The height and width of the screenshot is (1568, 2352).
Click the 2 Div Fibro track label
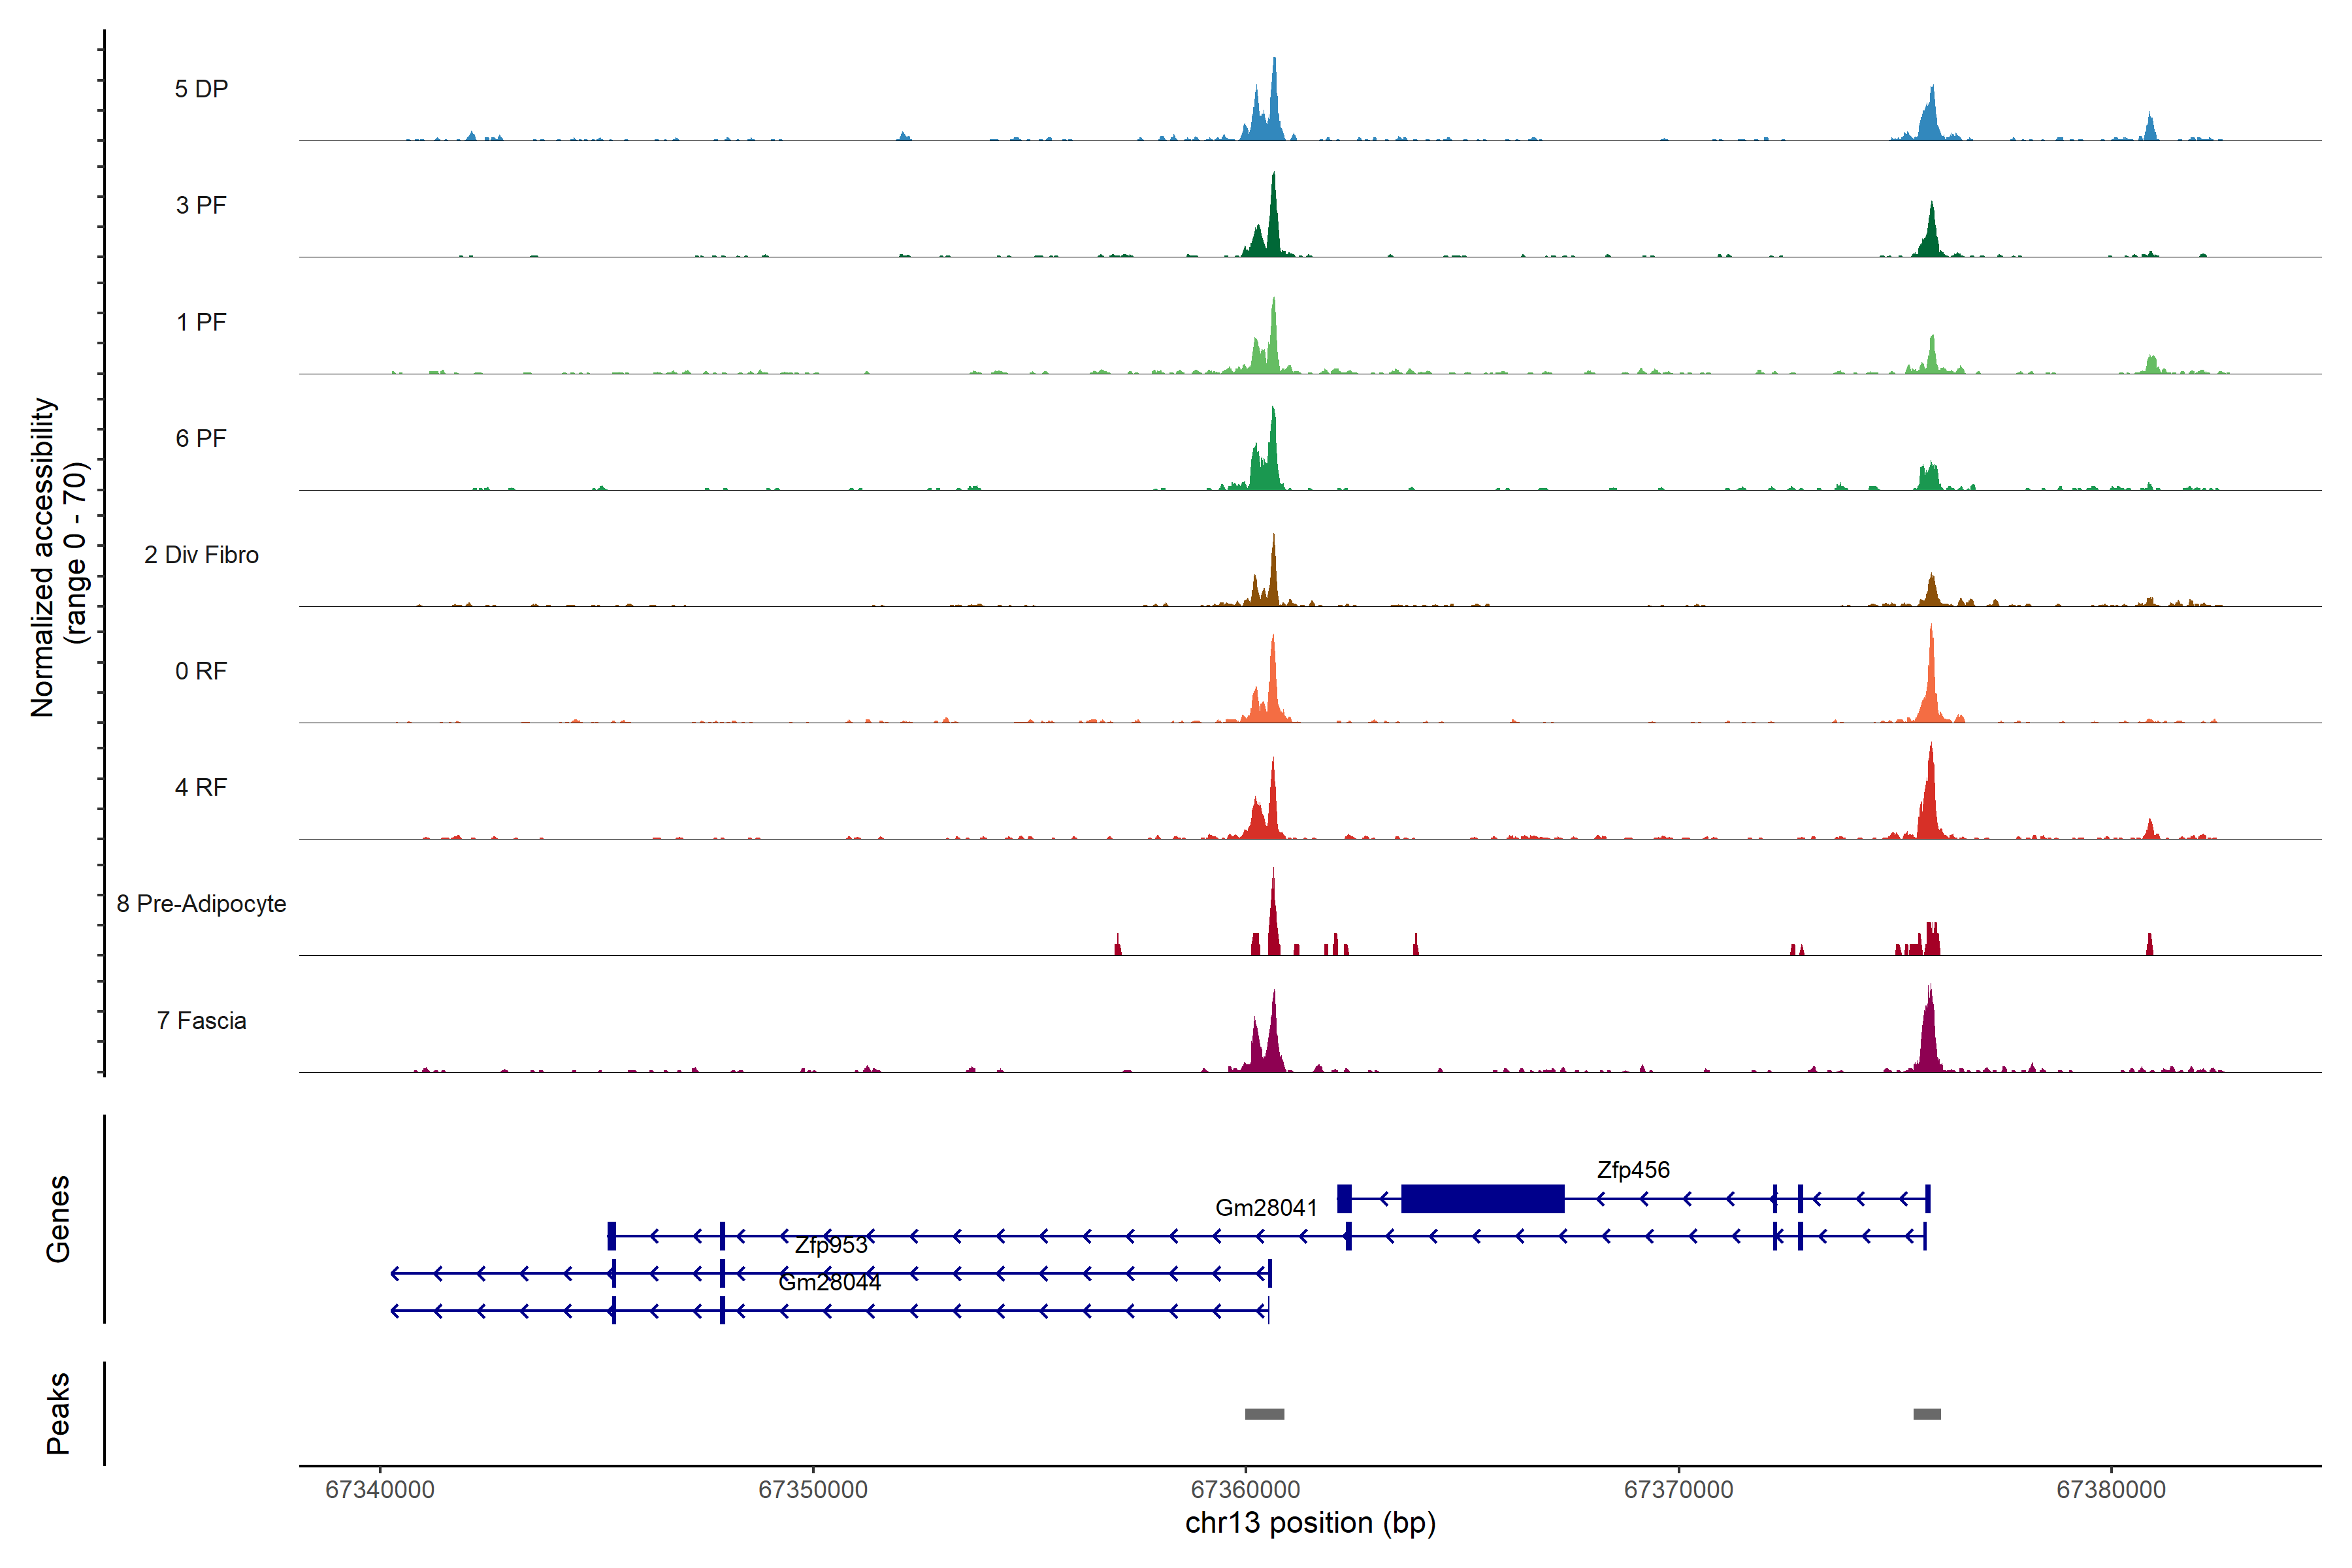click(x=201, y=555)
